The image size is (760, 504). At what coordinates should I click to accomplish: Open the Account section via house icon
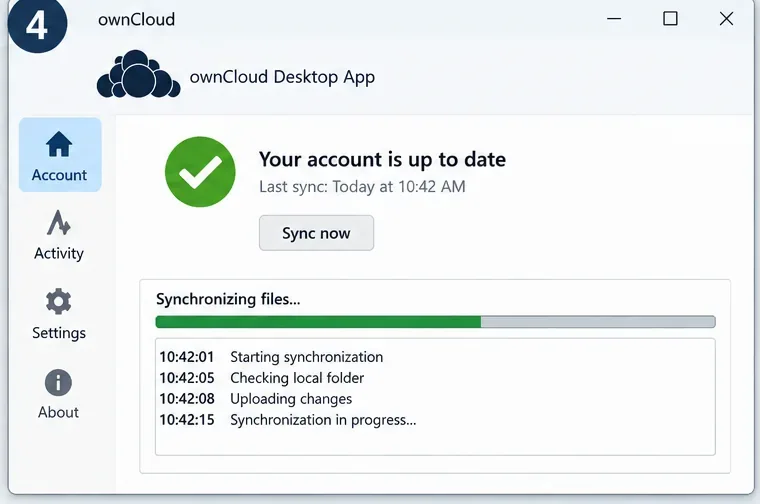(59, 144)
